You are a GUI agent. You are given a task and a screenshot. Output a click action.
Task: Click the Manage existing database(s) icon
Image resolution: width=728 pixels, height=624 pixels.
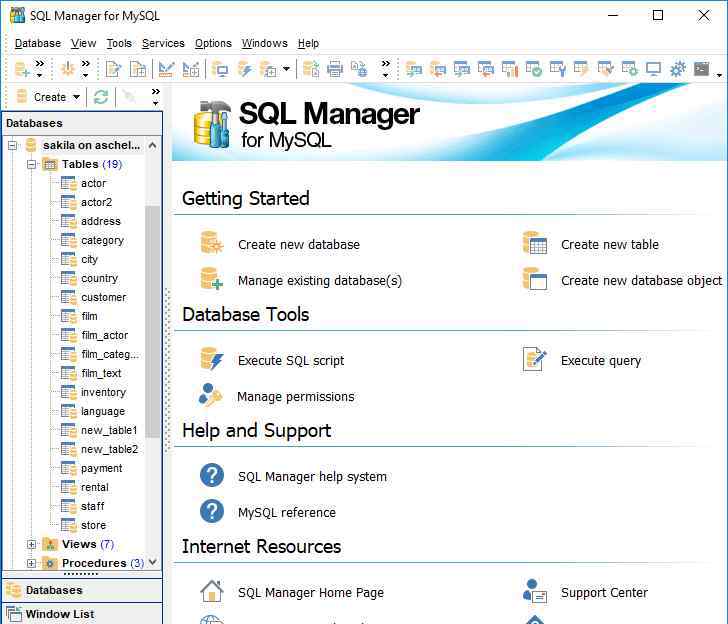(x=212, y=279)
